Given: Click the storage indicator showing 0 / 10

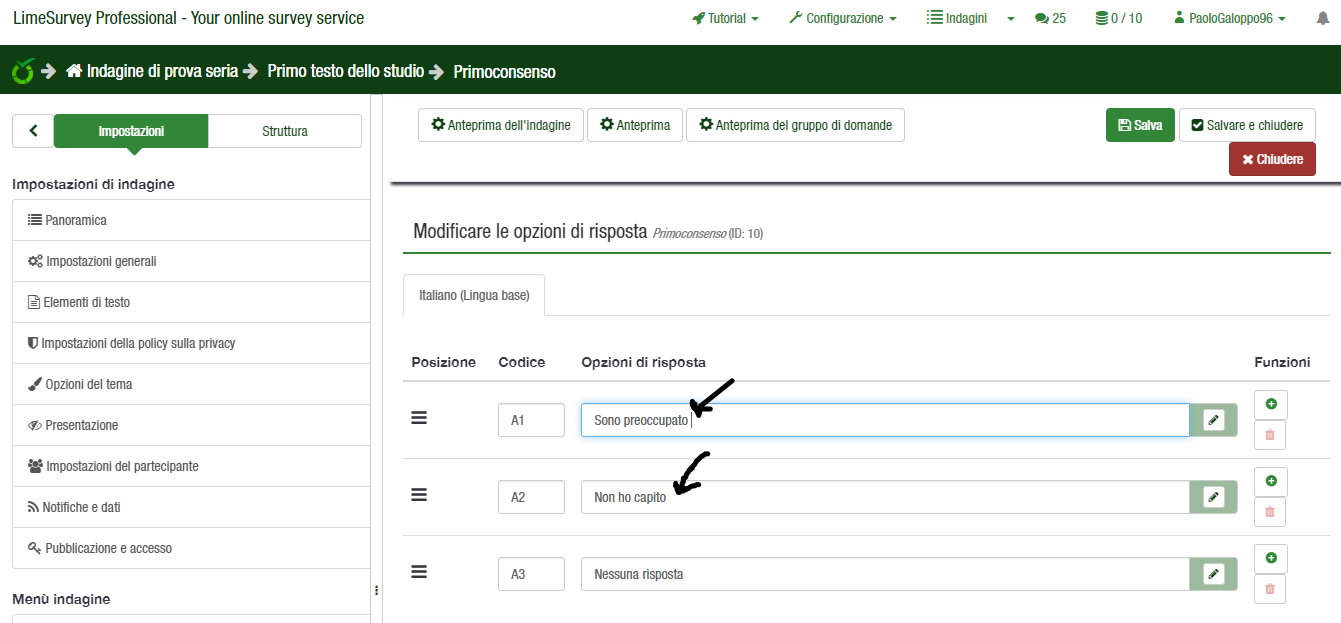Looking at the screenshot, I should pyautogui.click(x=1118, y=18).
